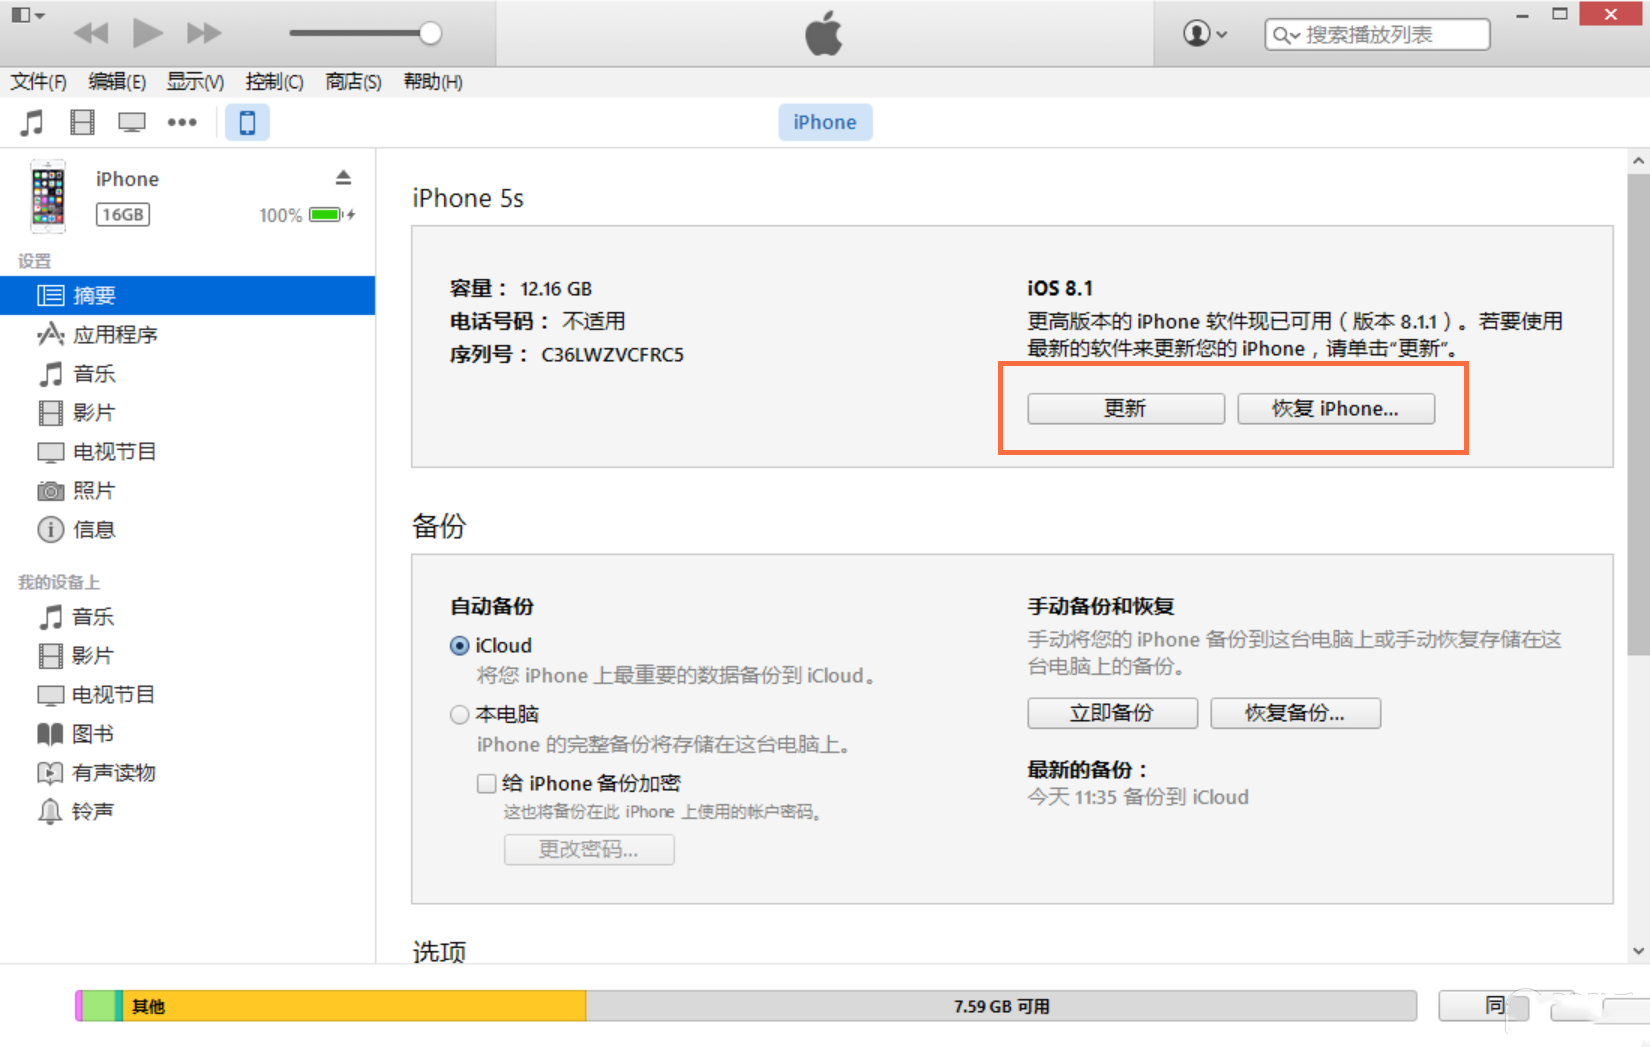
Task: Open the account user dropdown
Action: click(x=1204, y=34)
